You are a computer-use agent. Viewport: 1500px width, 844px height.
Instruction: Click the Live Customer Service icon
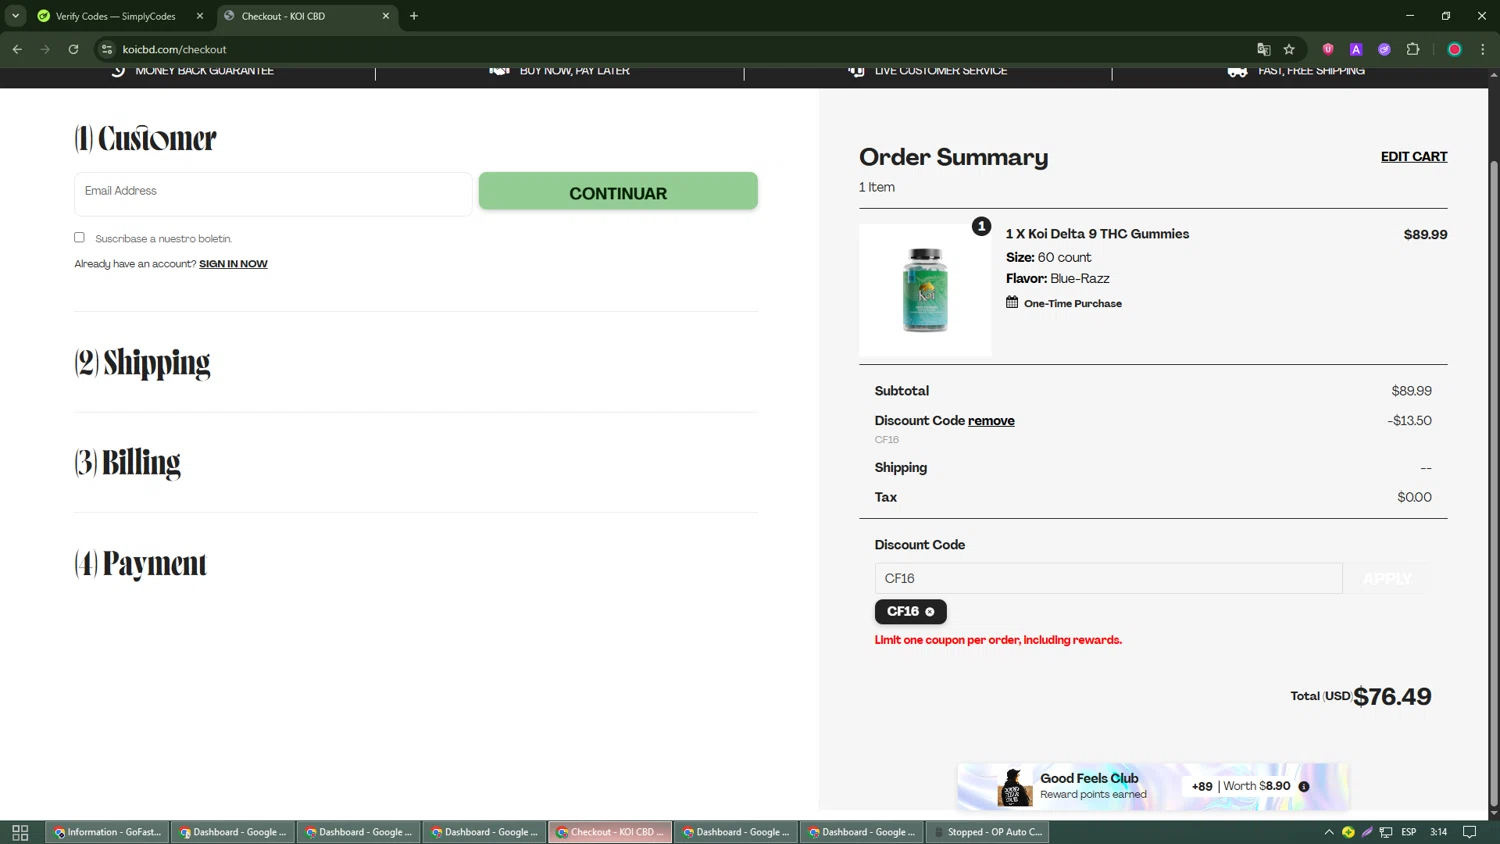point(856,71)
